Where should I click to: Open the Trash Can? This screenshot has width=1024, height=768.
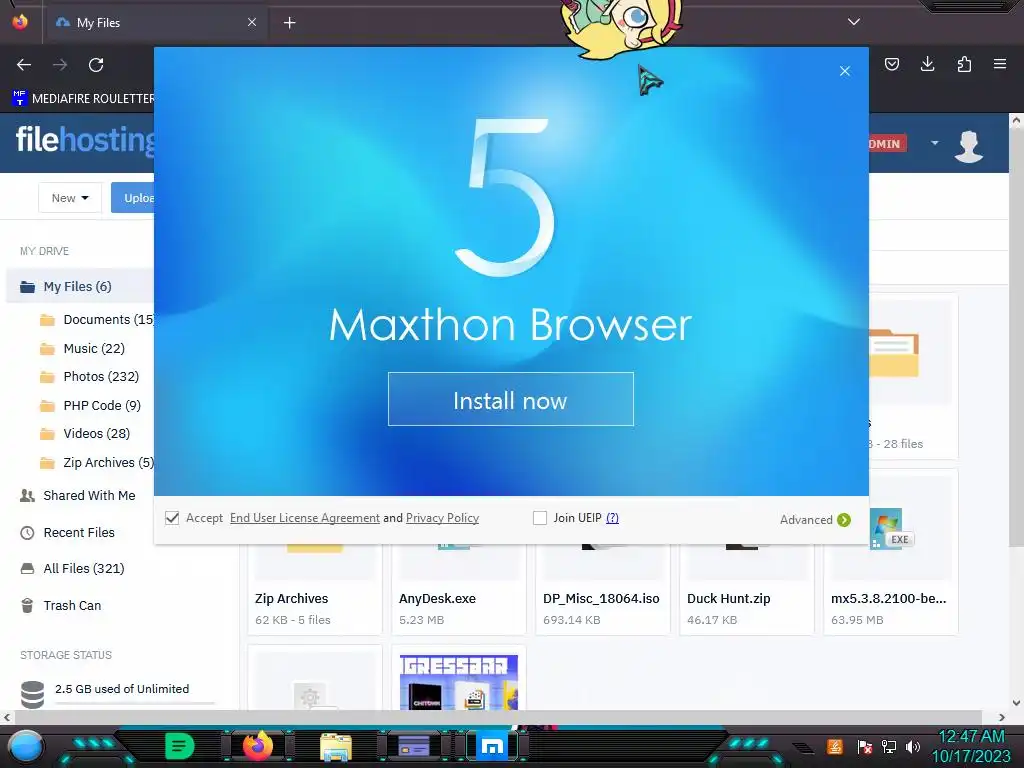(61, 606)
